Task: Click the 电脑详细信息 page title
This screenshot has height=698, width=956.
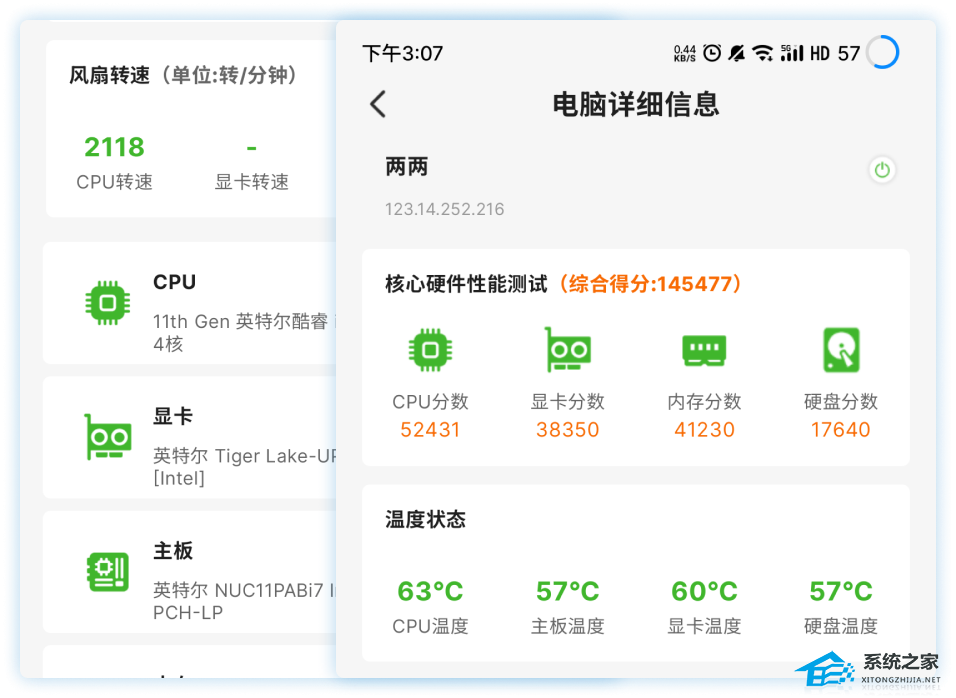Action: (636, 104)
